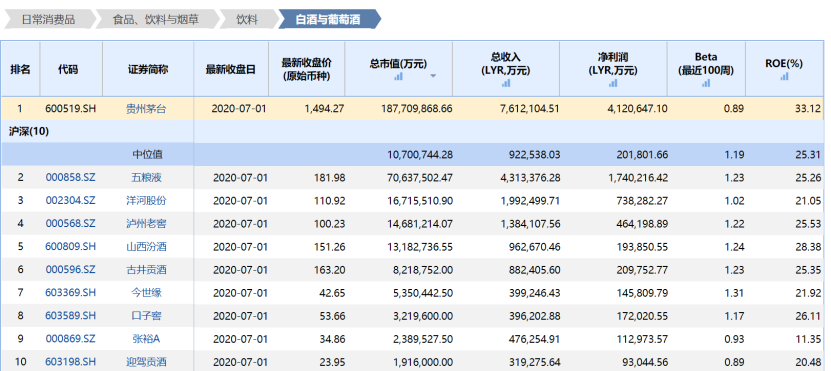Select the 食品、饮料与烟草 breadcrumb
This screenshot has height=371, width=831.
(156, 20)
